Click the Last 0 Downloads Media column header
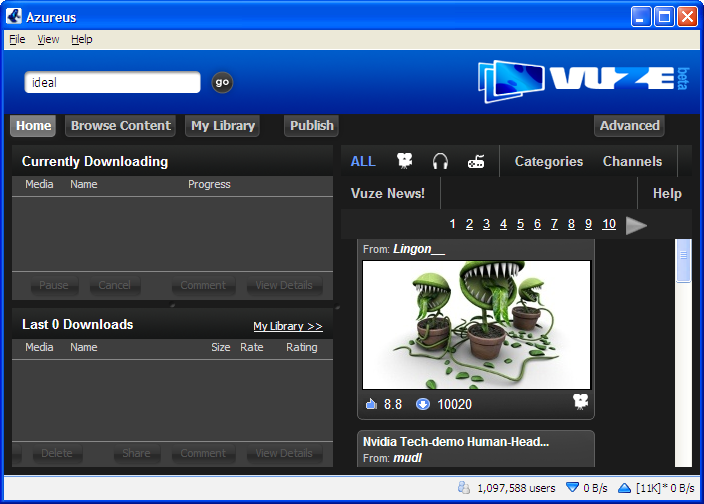The height and width of the screenshot is (504, 704). point(39,347)
